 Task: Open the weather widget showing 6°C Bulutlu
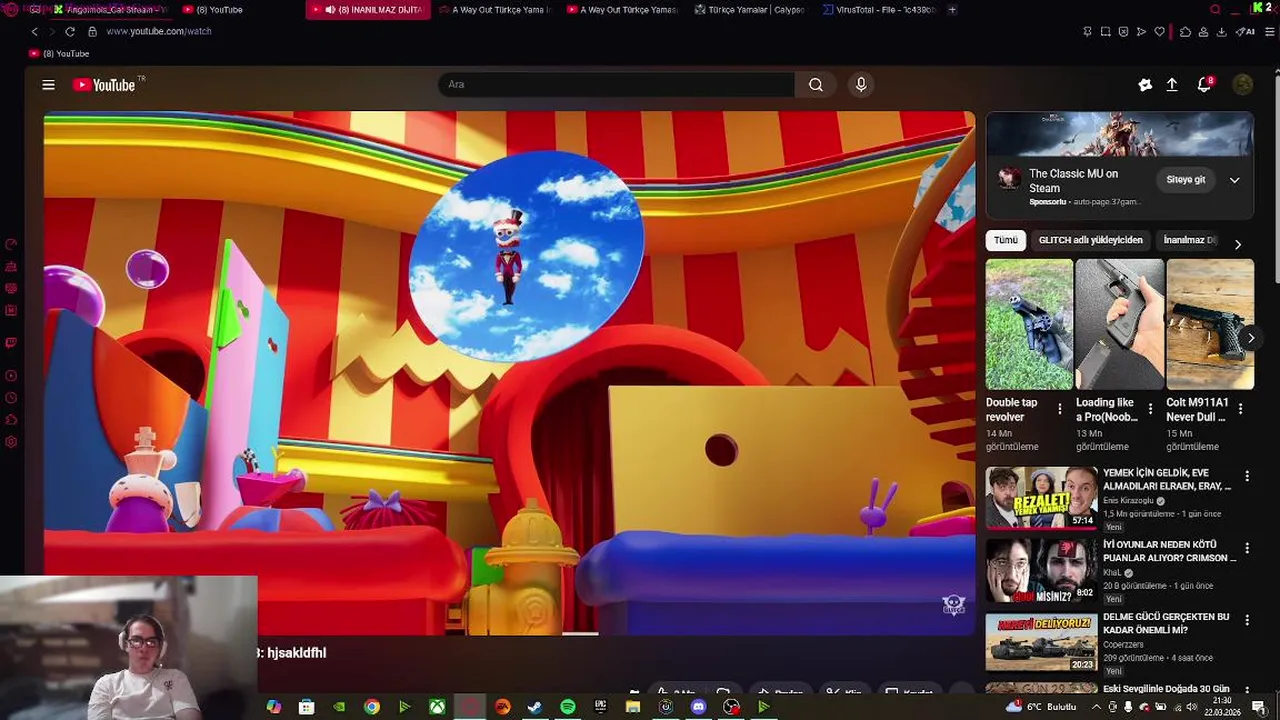[x=1041, y=707]
